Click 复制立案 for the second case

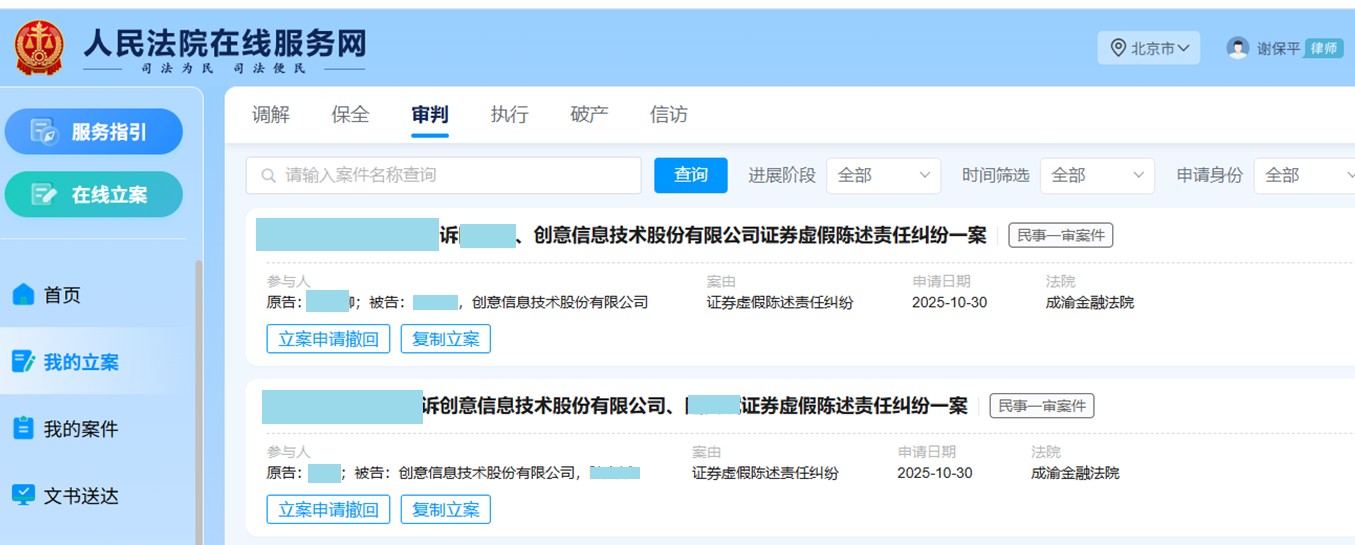click(446, 509)
